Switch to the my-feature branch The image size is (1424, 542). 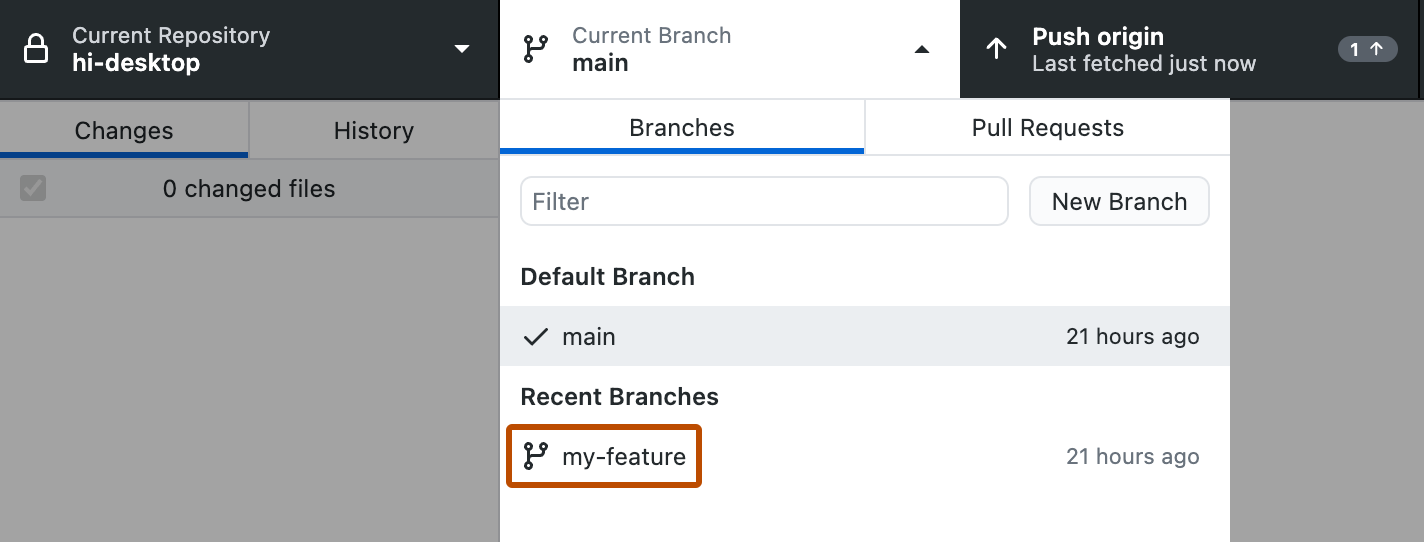click(624, 457)
